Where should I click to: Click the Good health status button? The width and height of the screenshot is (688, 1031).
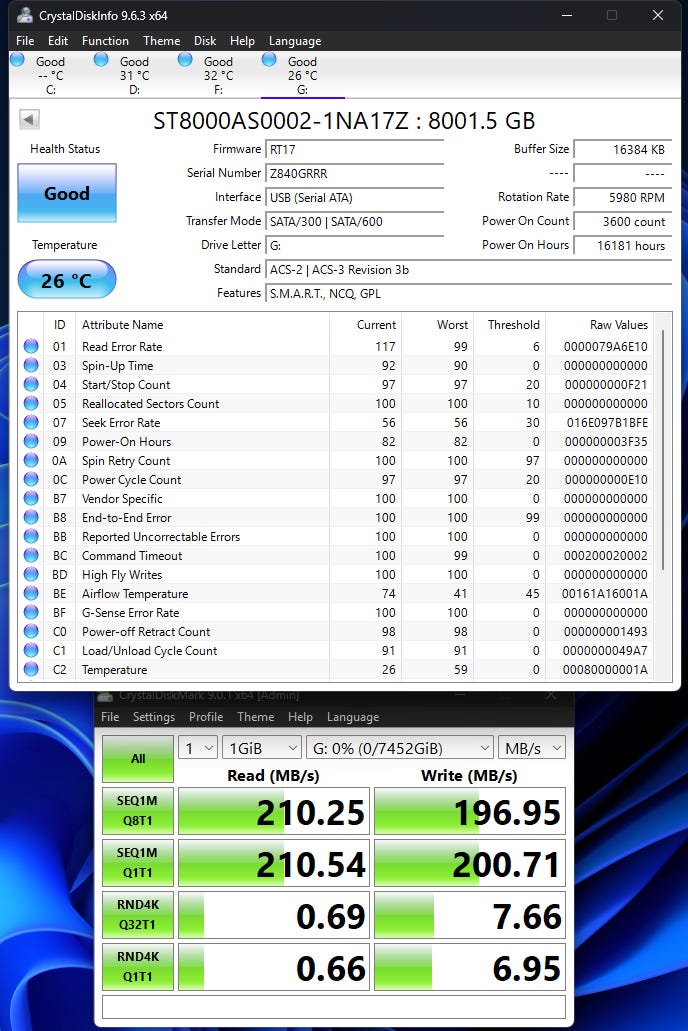66,193
